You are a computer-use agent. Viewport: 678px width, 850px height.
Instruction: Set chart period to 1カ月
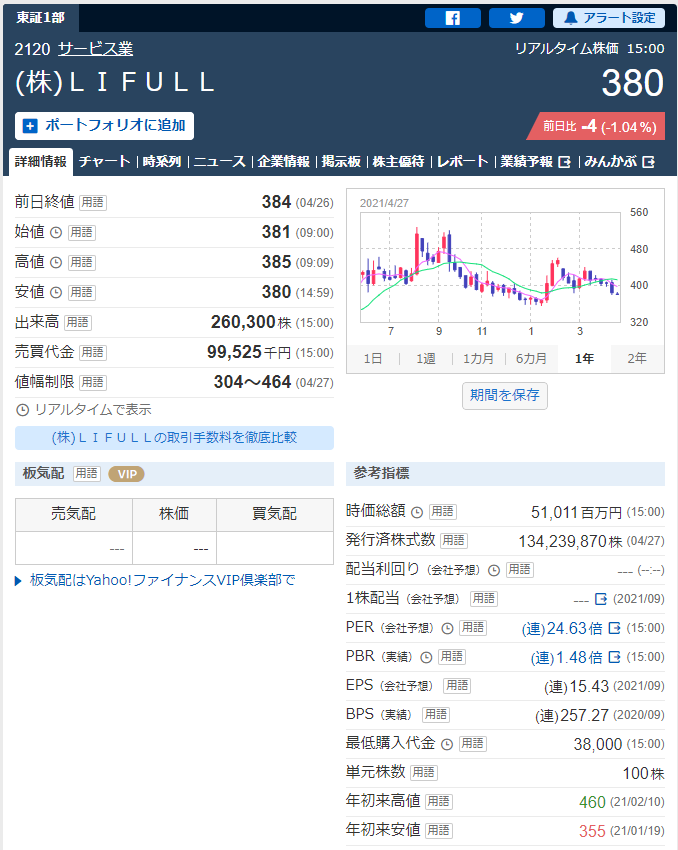pos(479,359)
